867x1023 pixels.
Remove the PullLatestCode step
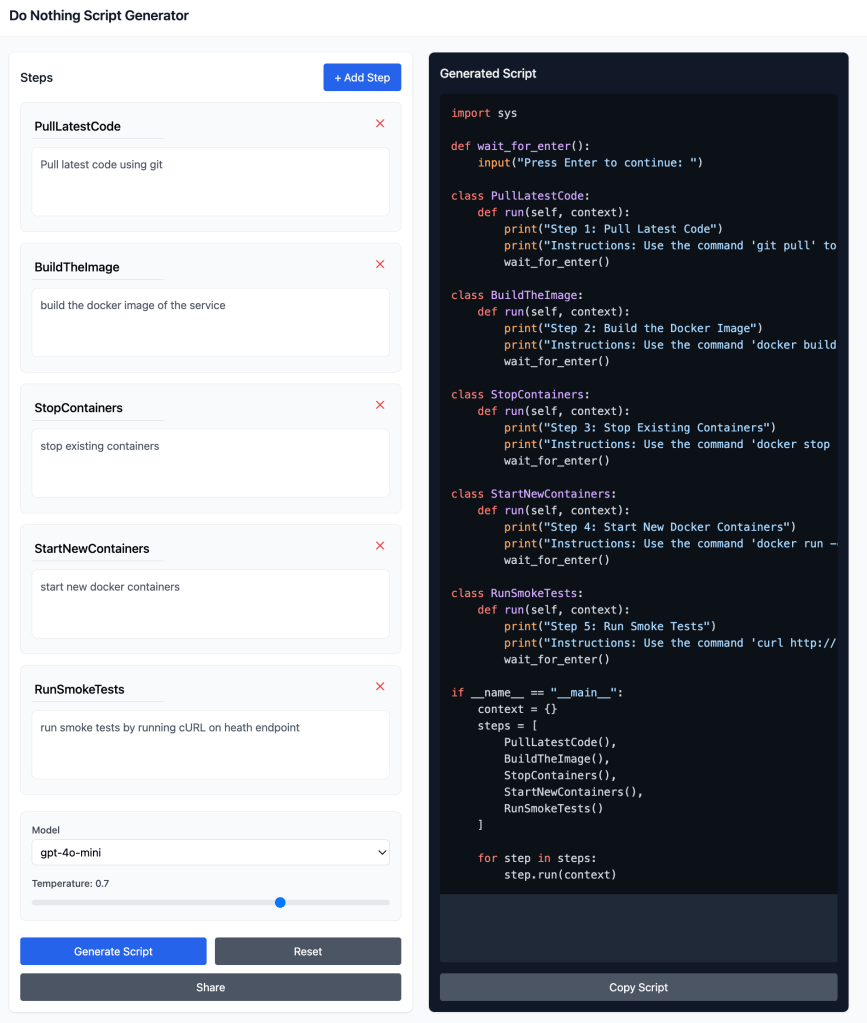tap(379, 124)
